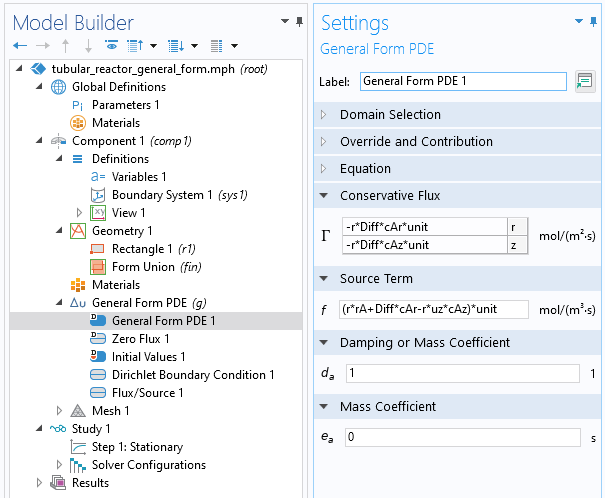Click the tag icon next to the Label field

coord(585,81)
